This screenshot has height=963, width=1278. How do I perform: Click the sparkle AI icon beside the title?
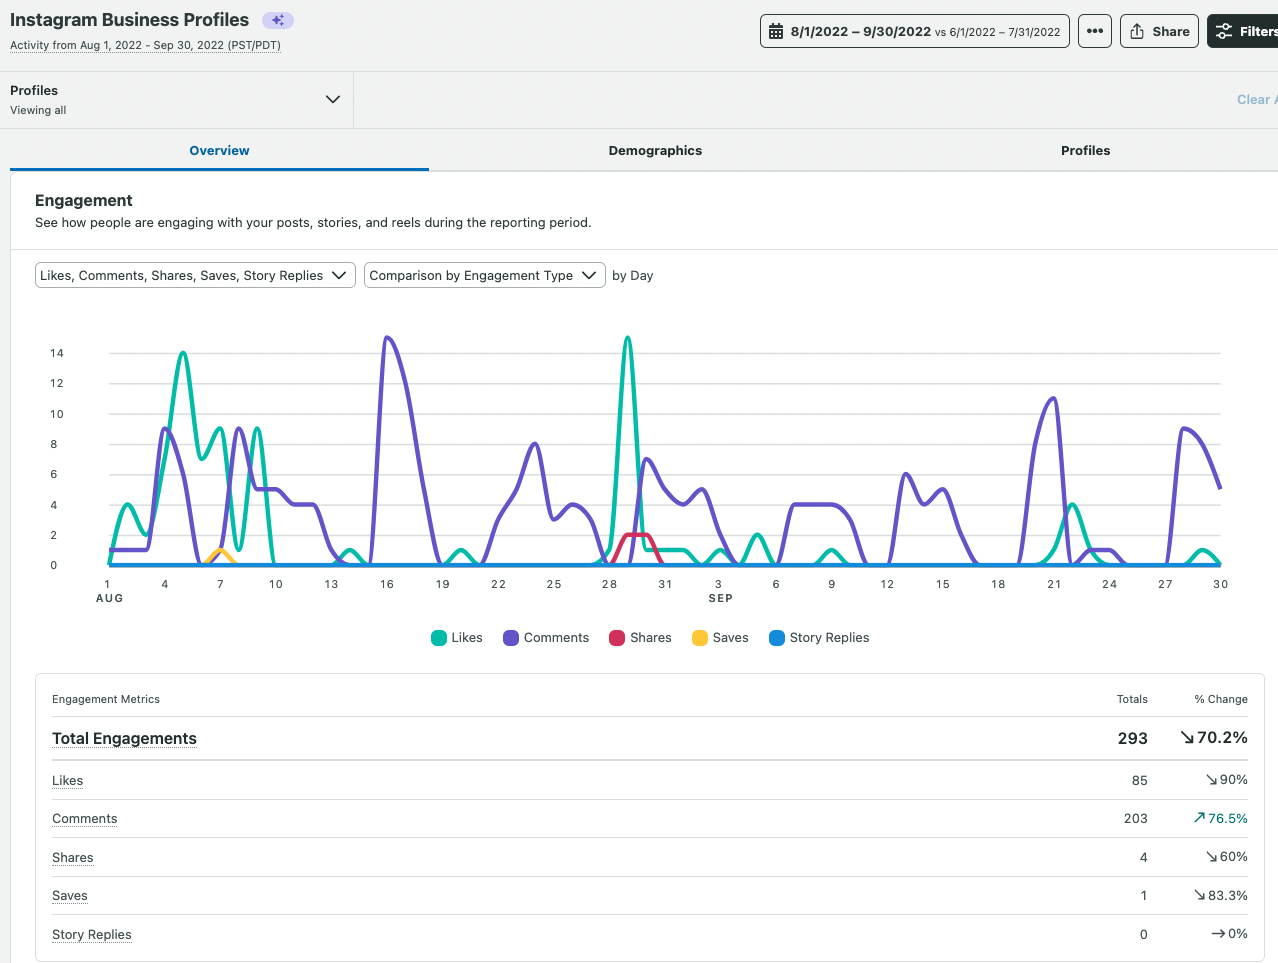click(x=278, y=20)
